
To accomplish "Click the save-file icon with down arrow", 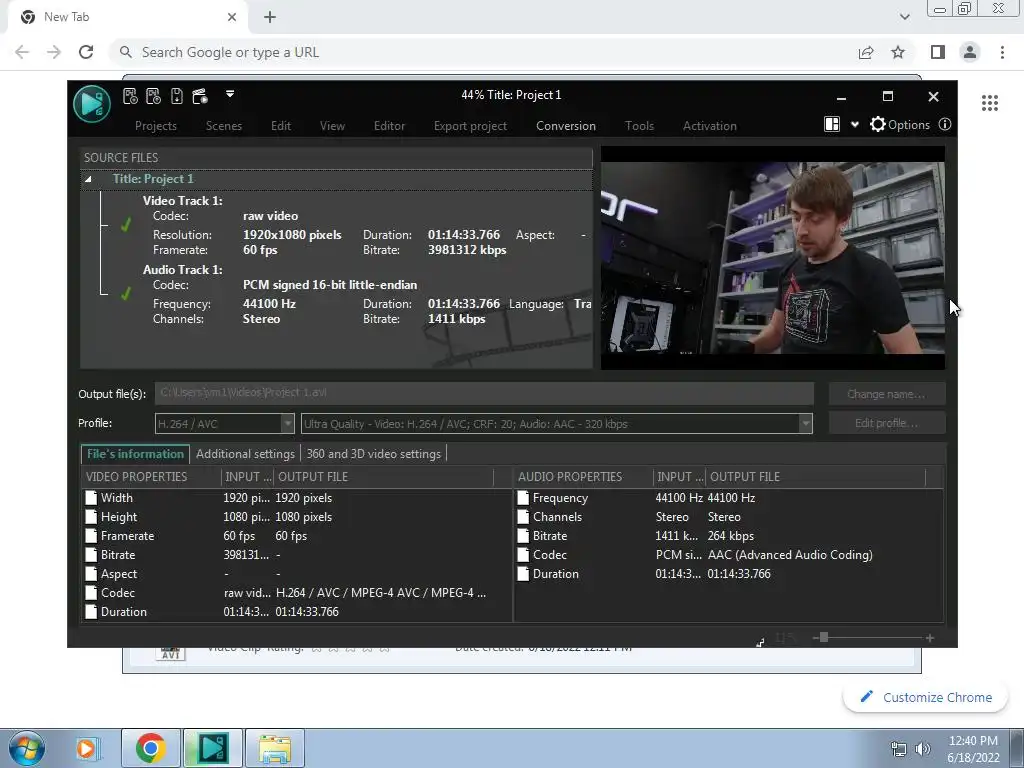I will pyautogui.click(x=176, y=97).
